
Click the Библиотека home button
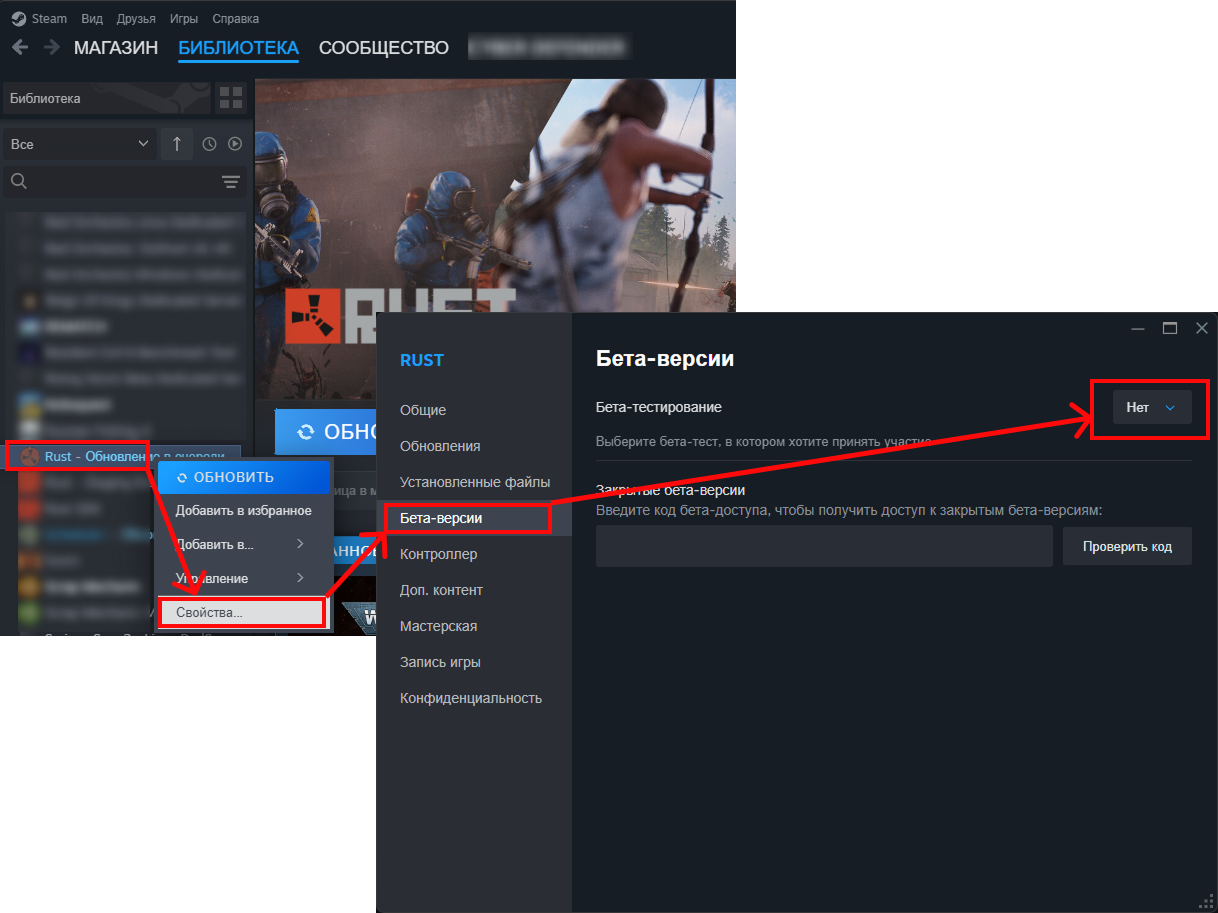[x=108, y=98]
